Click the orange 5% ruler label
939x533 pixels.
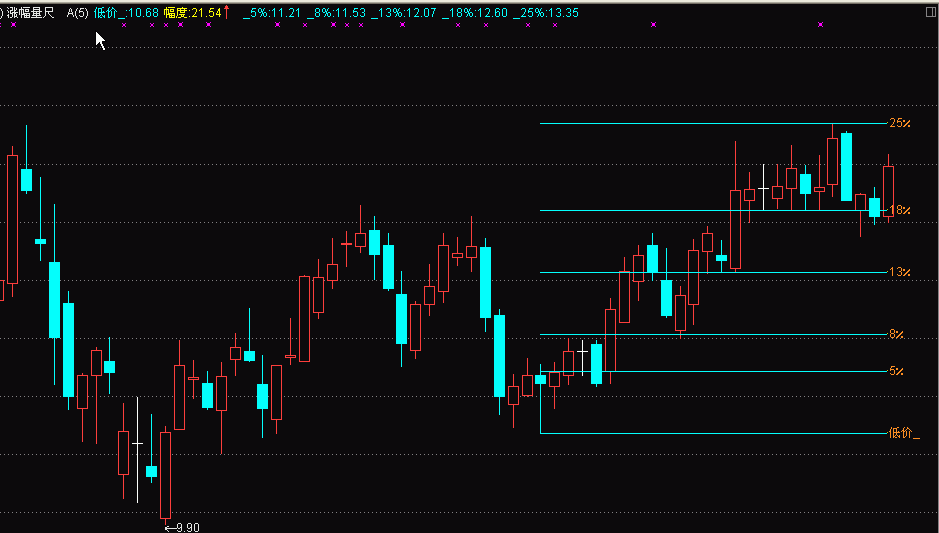(896, 371)
